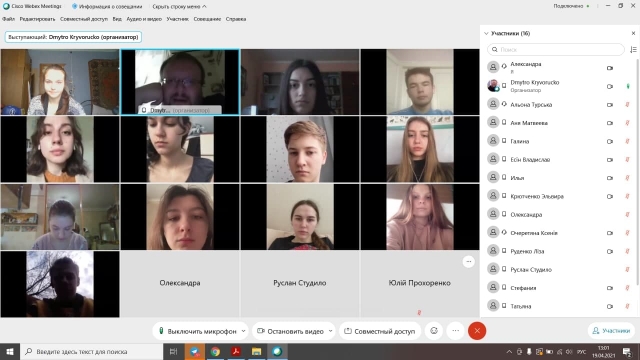Click camera icon for Кротченко Эльвира
This screenshot has width=640, height=360.
tap(610, 196)
